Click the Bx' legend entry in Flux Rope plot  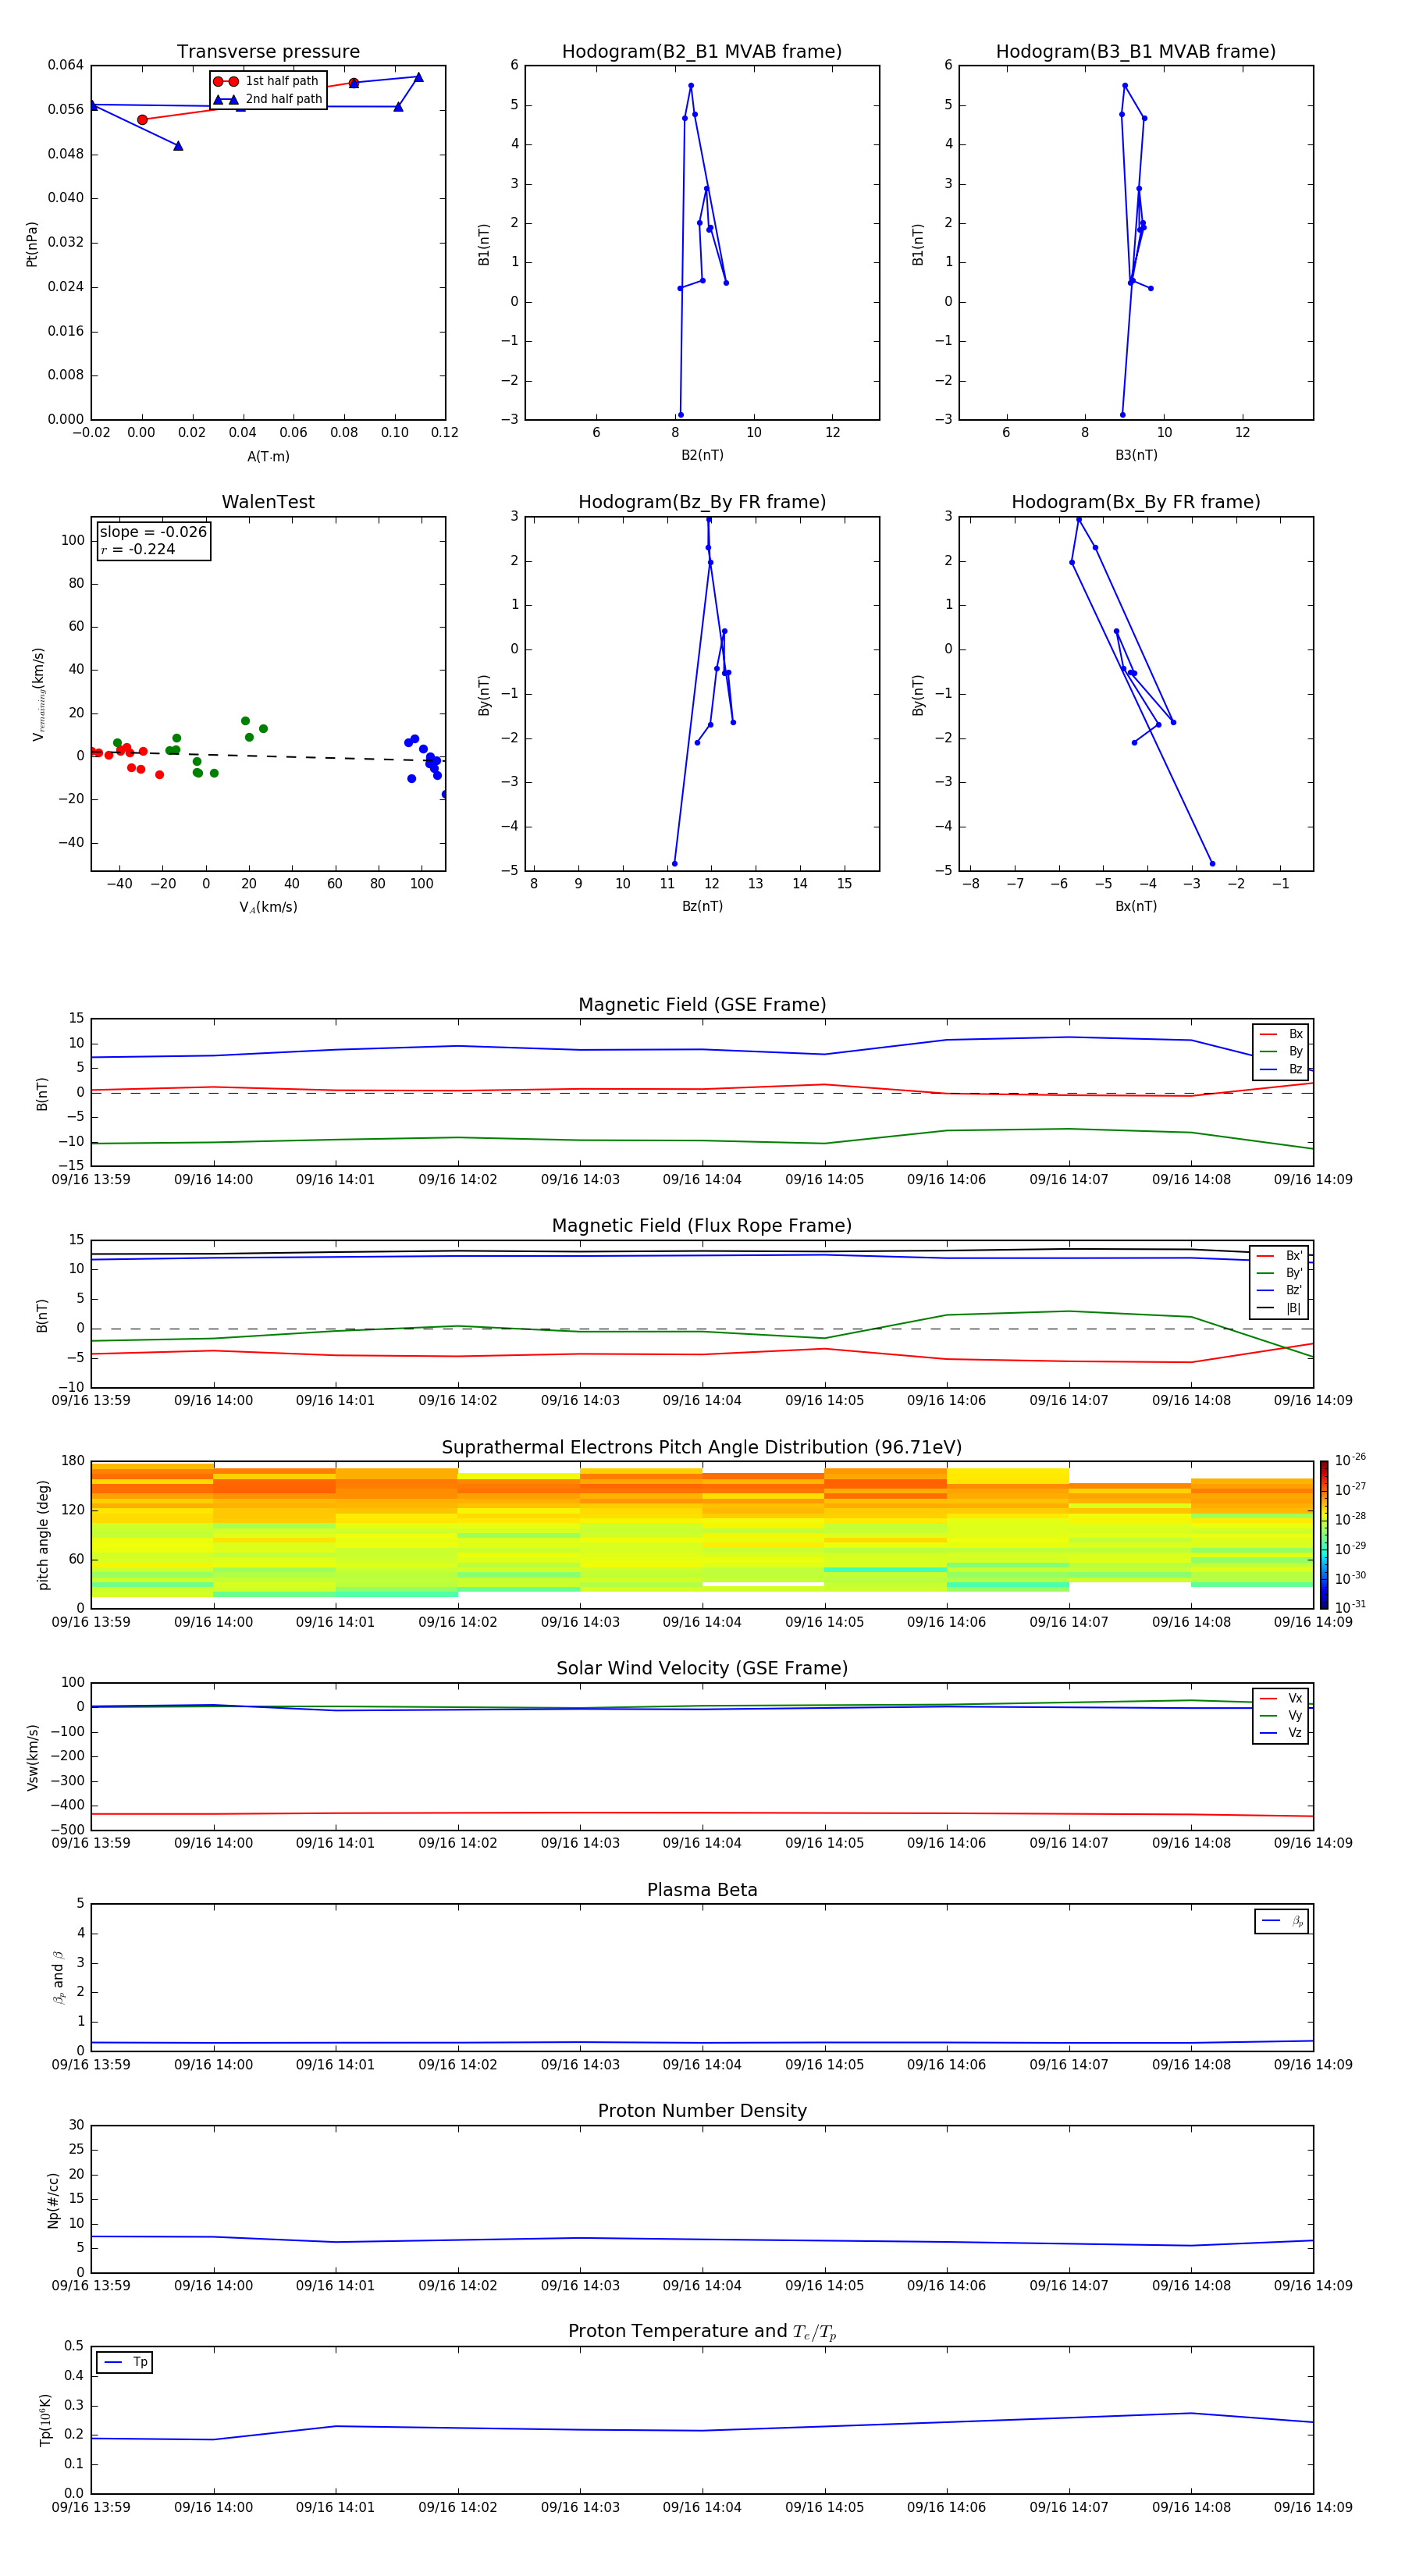coord(1280,1256)
